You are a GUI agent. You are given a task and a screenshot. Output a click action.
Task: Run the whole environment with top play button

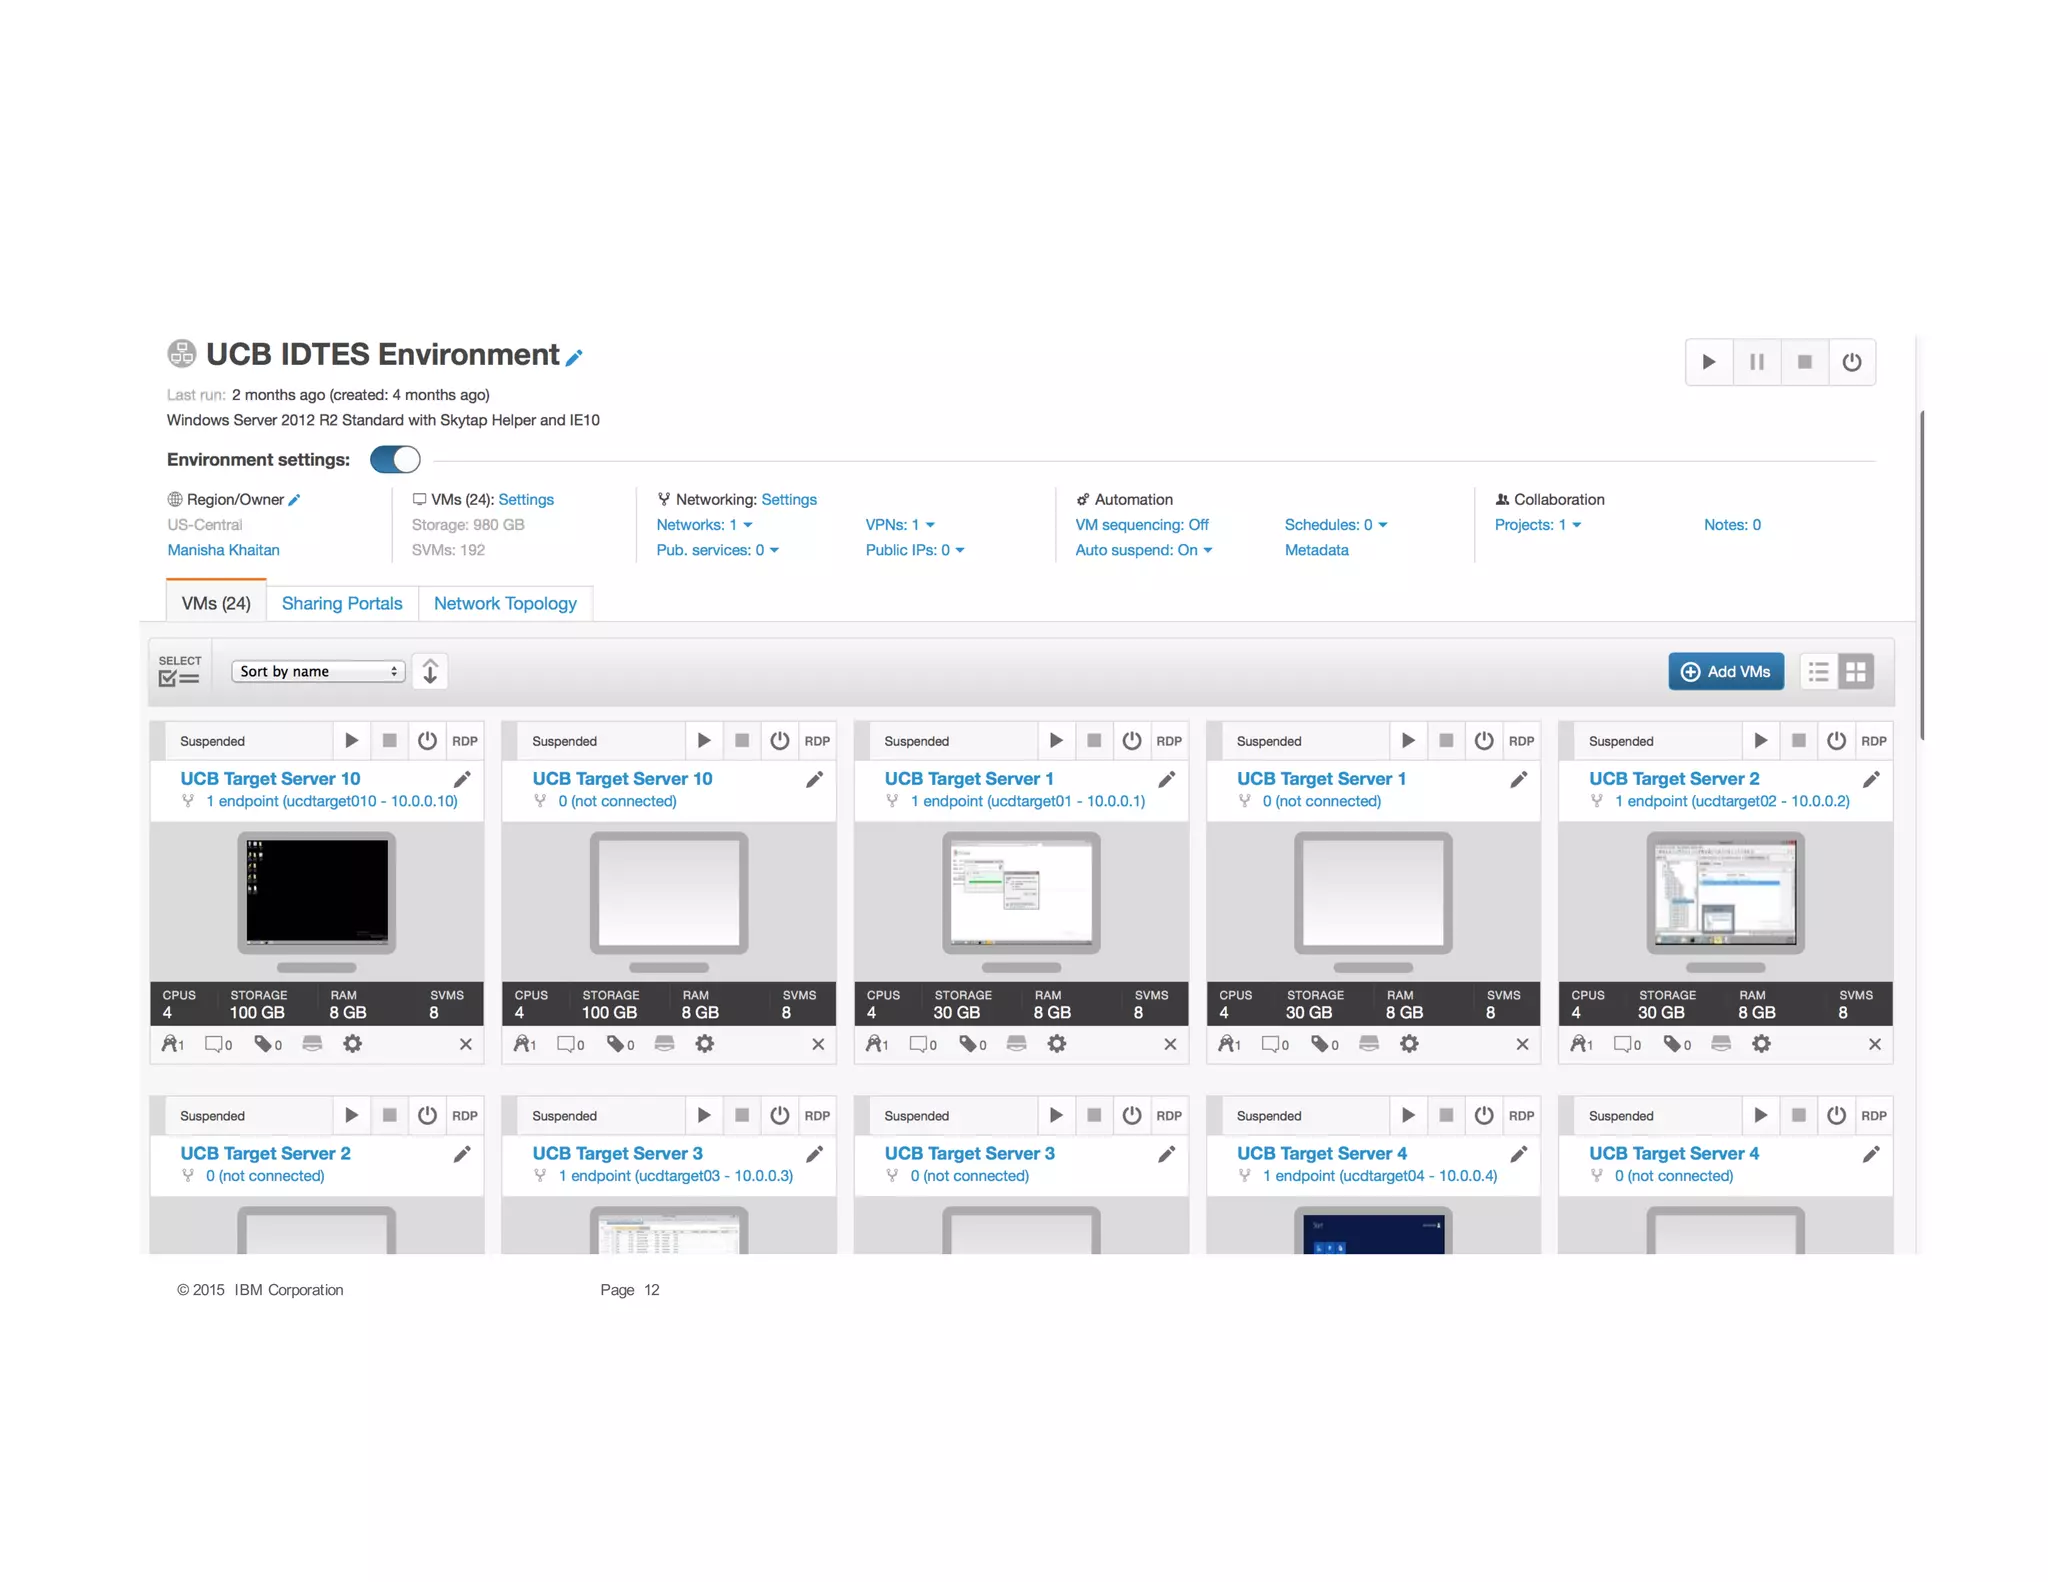tap(1709, 362)
